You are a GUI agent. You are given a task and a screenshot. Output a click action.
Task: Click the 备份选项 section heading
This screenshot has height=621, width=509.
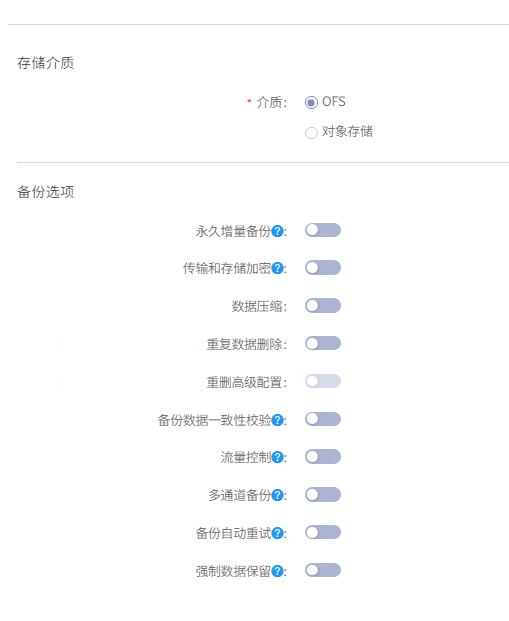(46, 192)
